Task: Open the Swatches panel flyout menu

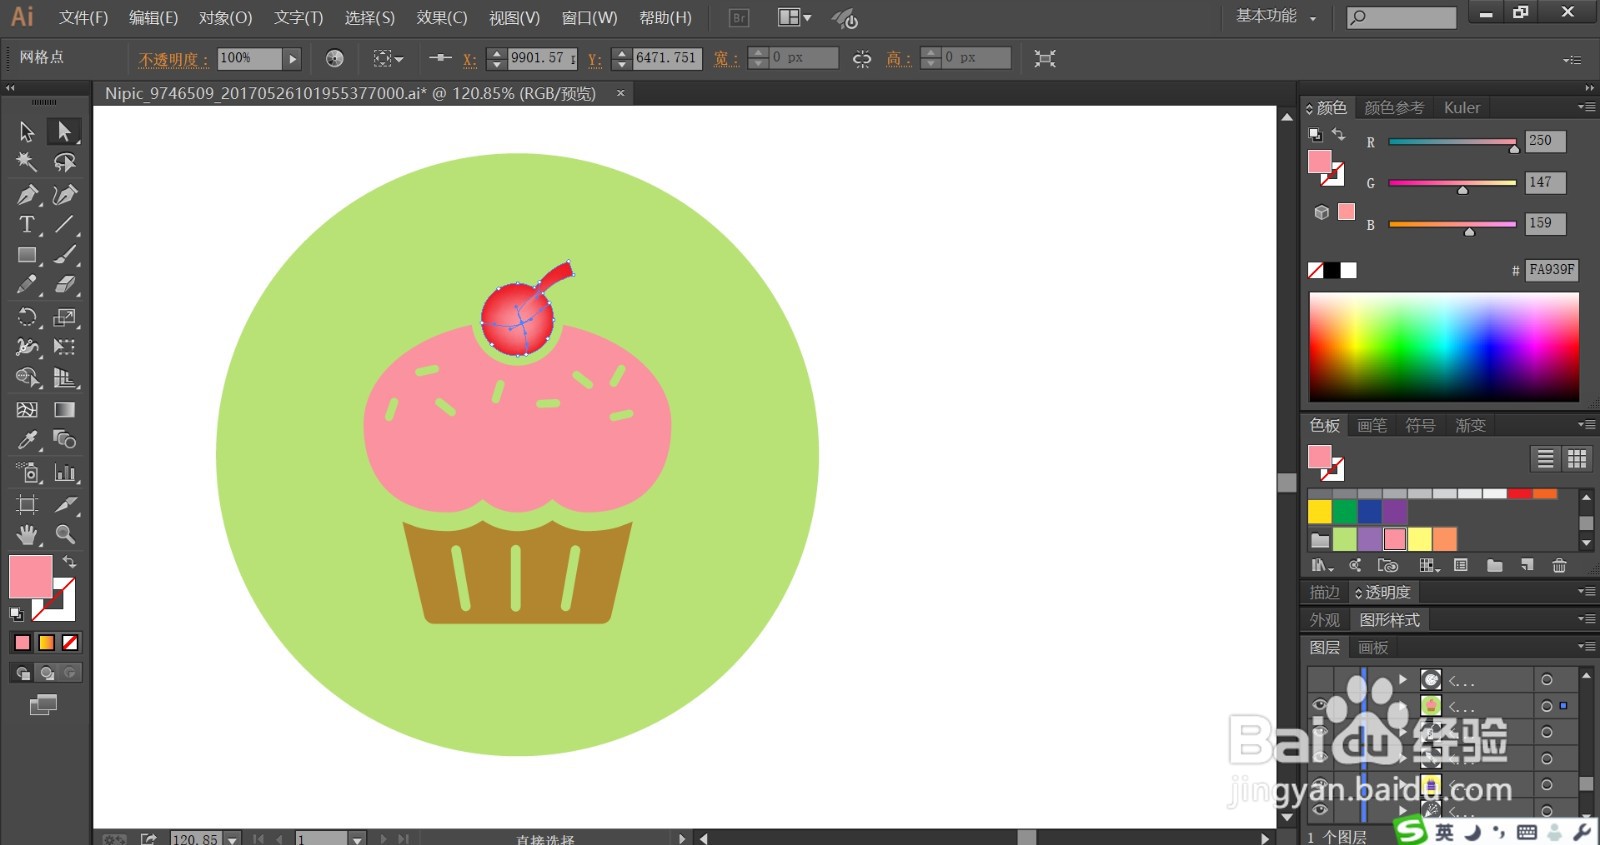Action: tap(1586, 425)
